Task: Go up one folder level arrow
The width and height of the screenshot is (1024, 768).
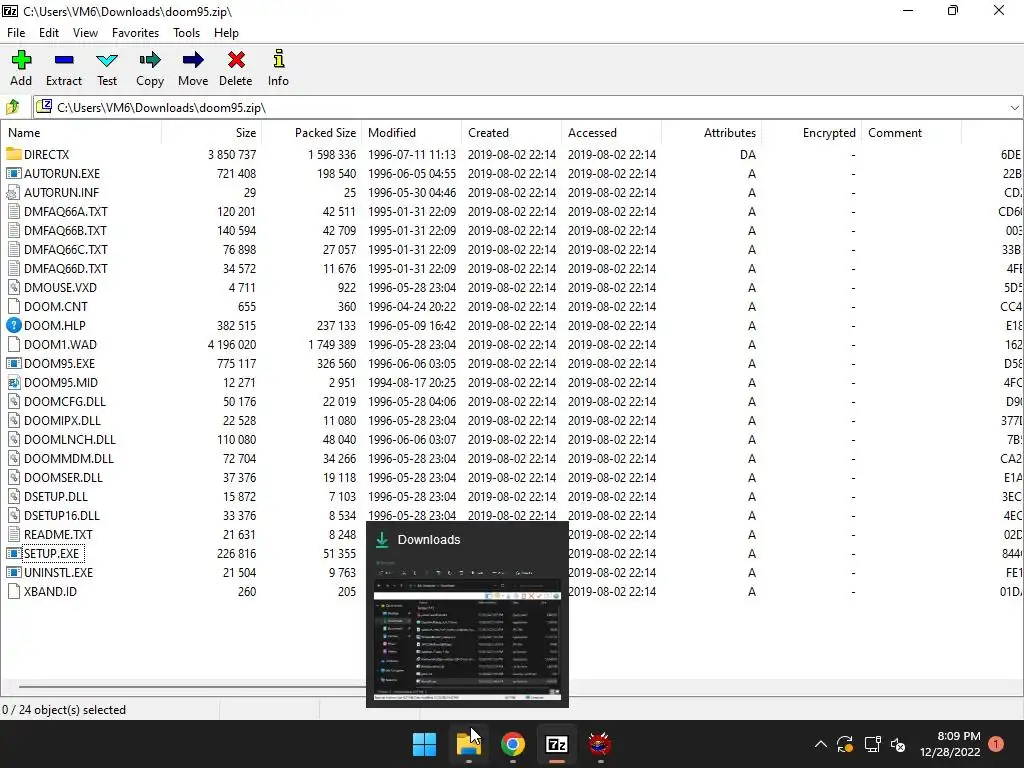Action: [x=12, y=107]
